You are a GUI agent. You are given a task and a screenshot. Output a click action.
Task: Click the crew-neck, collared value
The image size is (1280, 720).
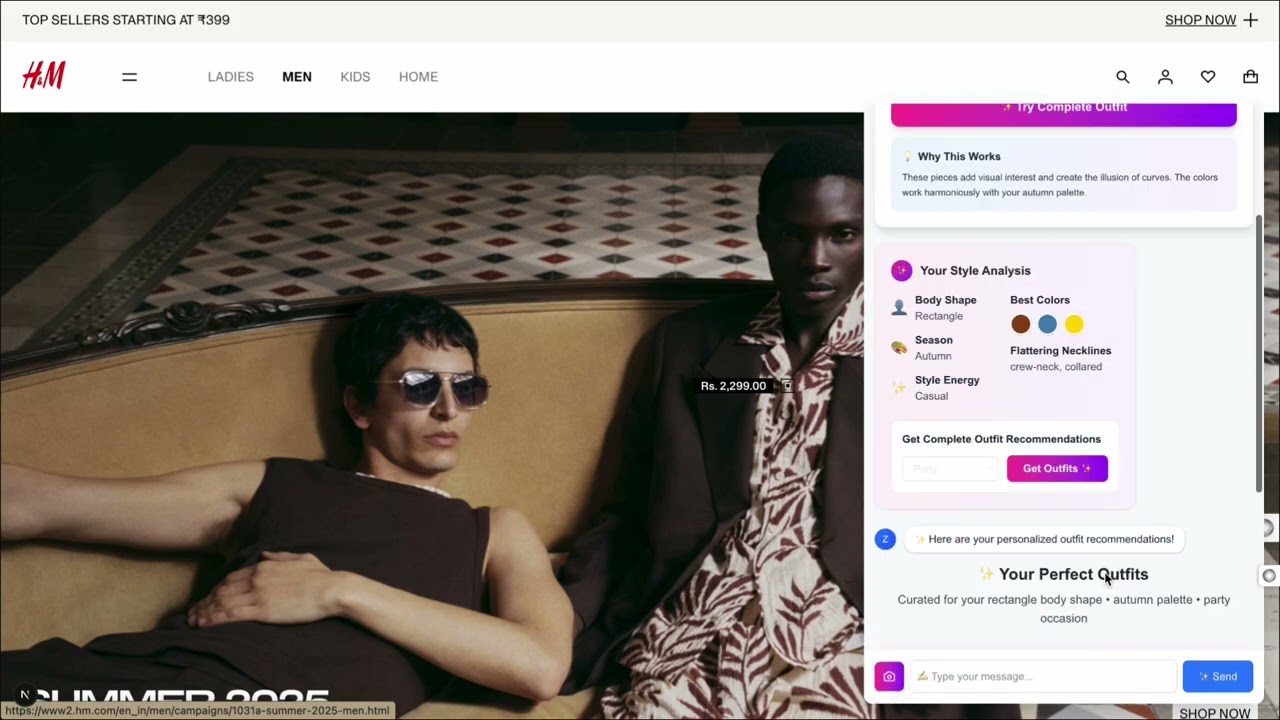1056,367
